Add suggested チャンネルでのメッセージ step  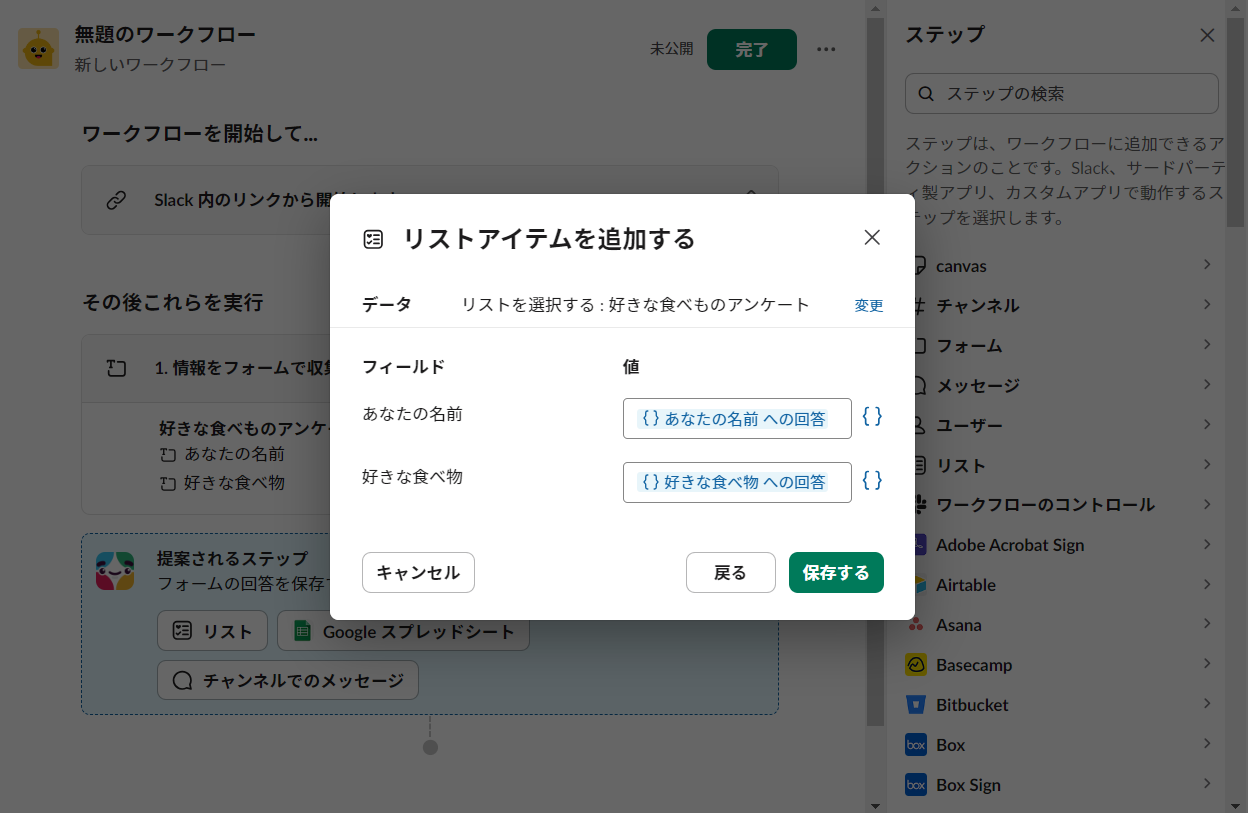(288, 680)
